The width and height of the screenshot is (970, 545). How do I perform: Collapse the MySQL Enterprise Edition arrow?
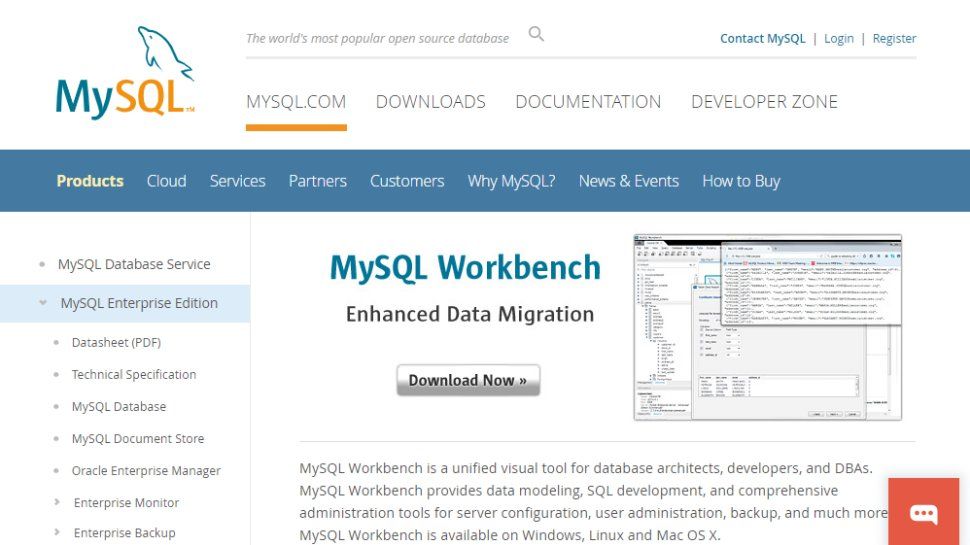point(43,303)
